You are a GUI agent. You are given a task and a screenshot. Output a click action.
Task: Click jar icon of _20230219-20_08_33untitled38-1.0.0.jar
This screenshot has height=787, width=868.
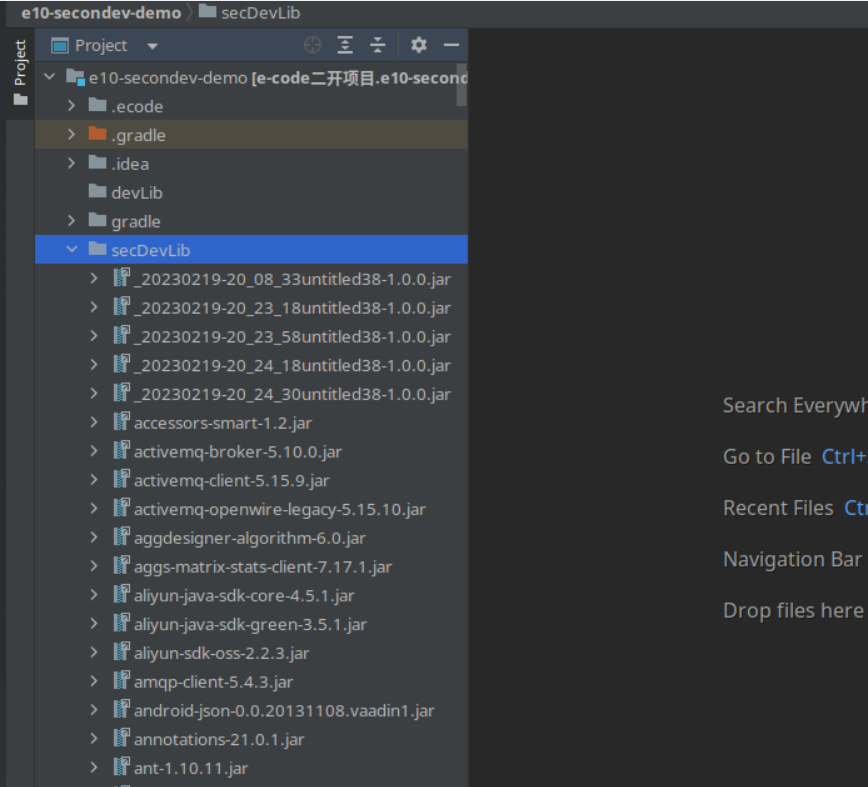(121, 277)
